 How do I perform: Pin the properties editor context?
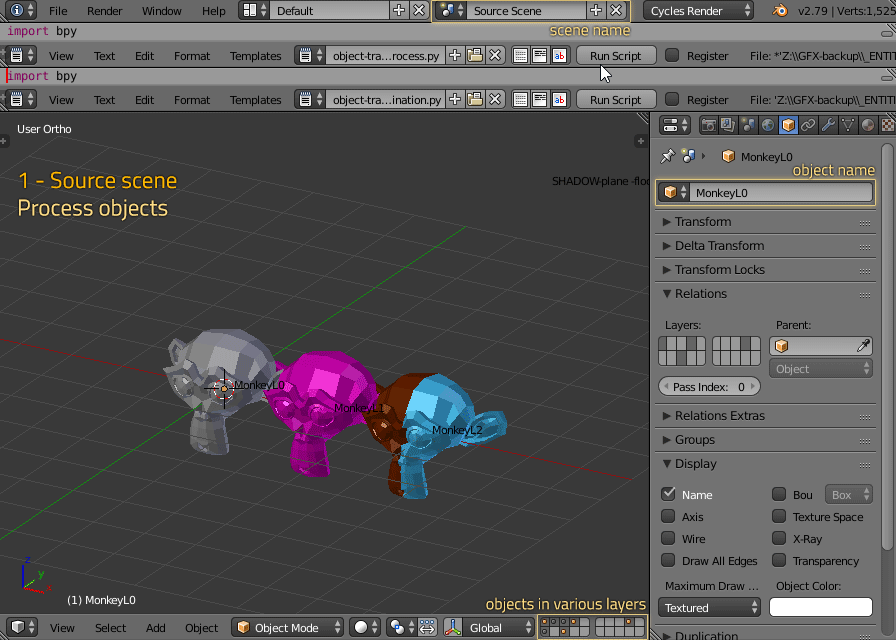[x=667, y=156]
